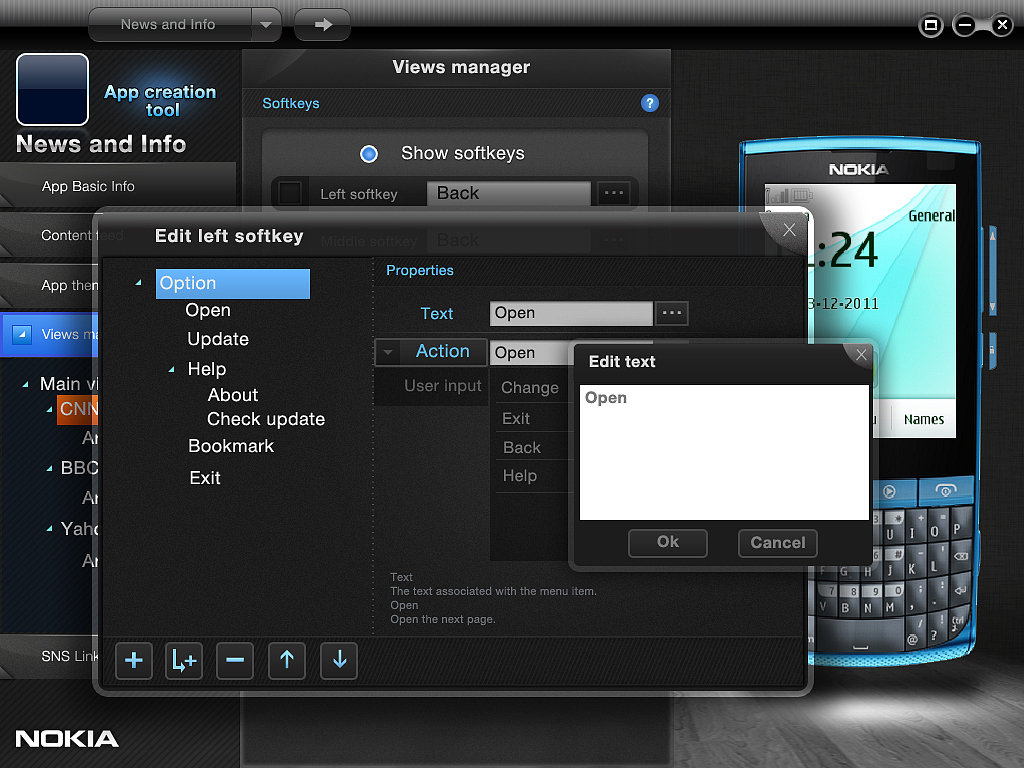Click the fullscreen window icon
1024x768 pixels.
(x=931, y=25)
